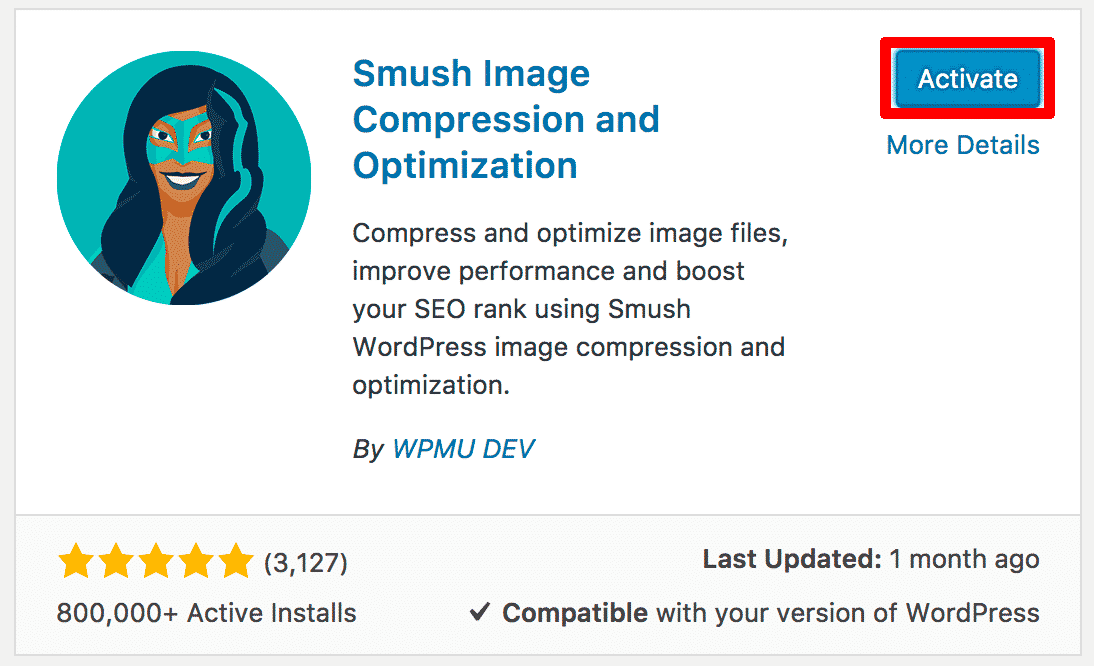Click the fifth rating star
The width and height of the screenshot is (1094, 666).
(x=236, y=561)
